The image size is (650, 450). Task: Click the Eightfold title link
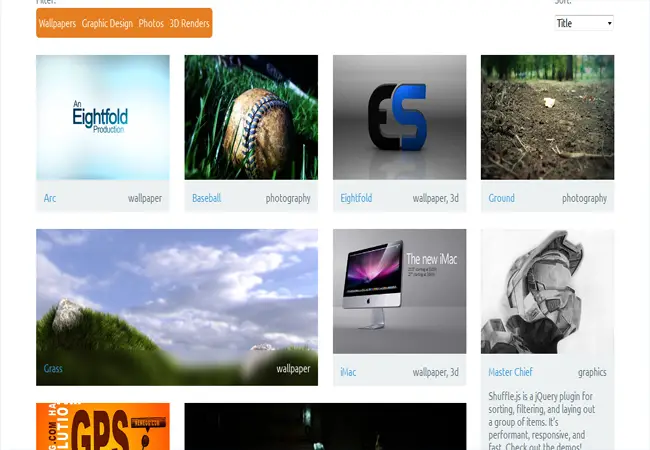[356, 198]
